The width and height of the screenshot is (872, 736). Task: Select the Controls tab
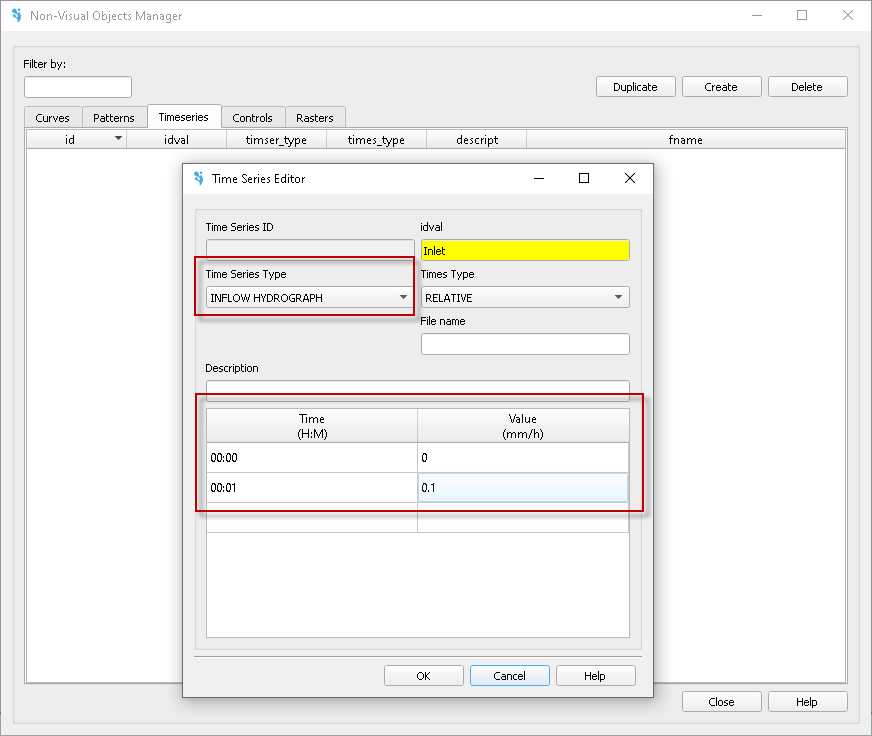point(252,118)
